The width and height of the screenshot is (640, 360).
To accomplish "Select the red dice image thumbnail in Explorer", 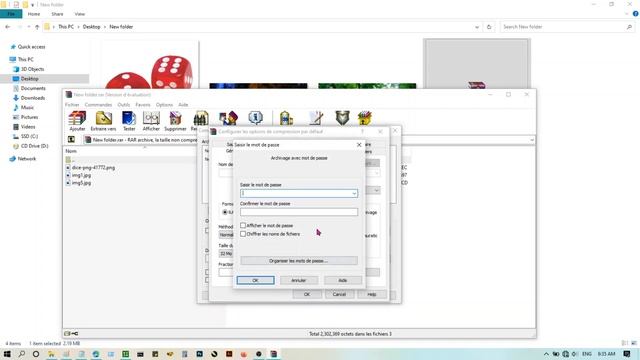I will pos(150,64).
